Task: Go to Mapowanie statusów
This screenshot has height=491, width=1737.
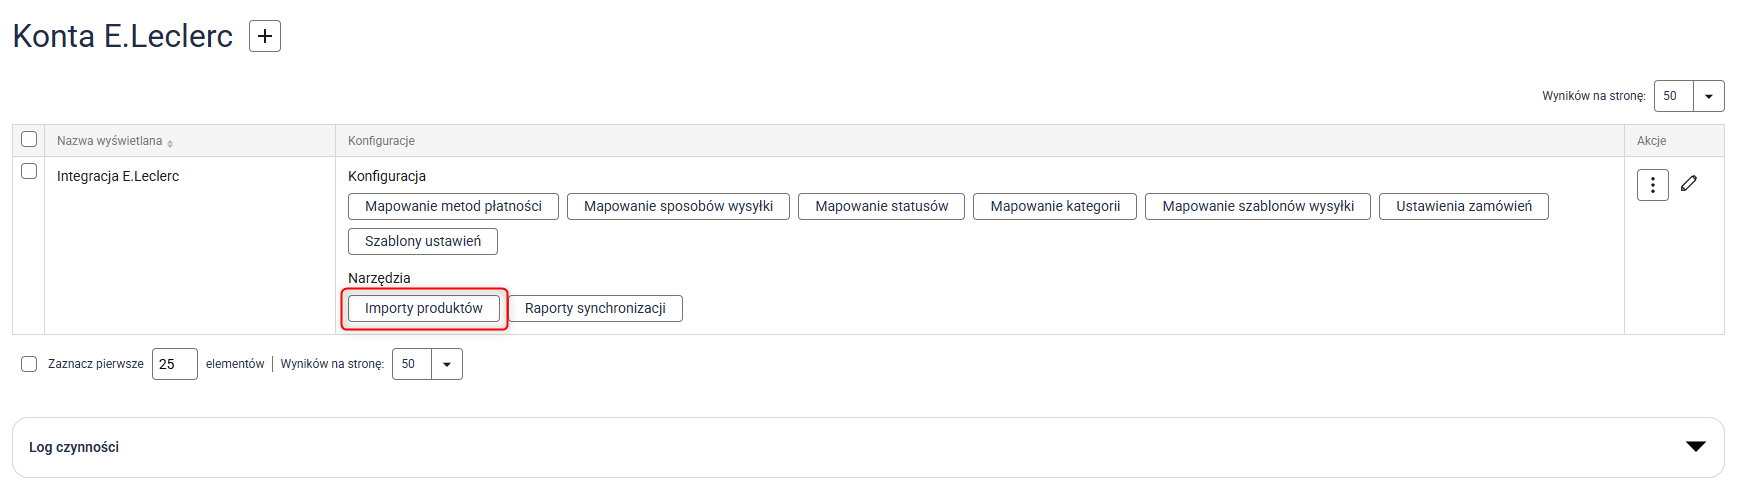Action: click(881, 206)
